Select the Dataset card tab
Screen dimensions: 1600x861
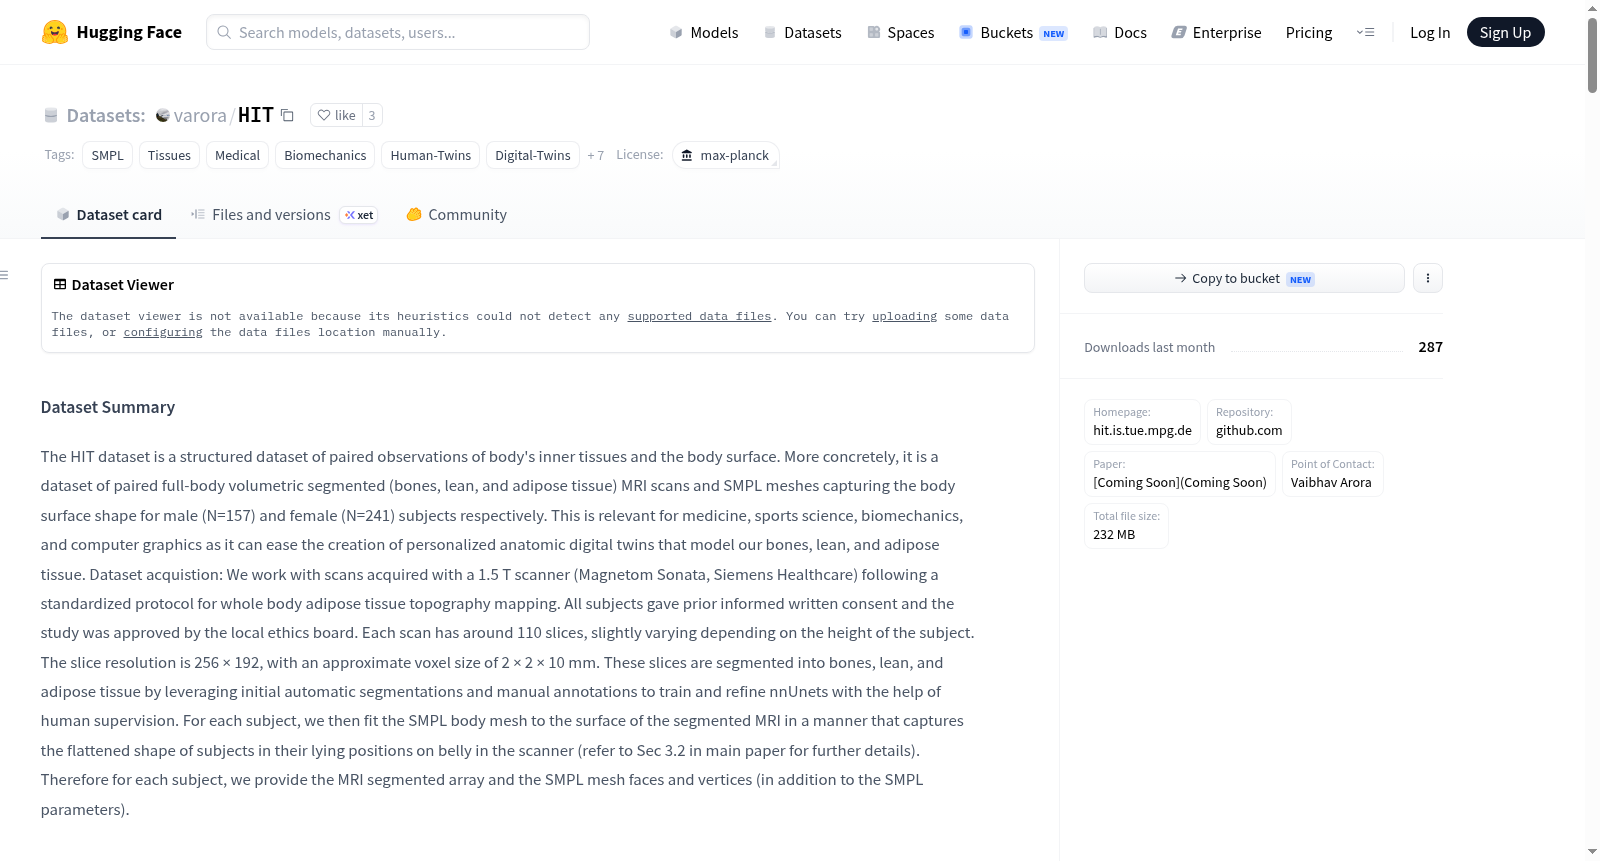point(109,214)
